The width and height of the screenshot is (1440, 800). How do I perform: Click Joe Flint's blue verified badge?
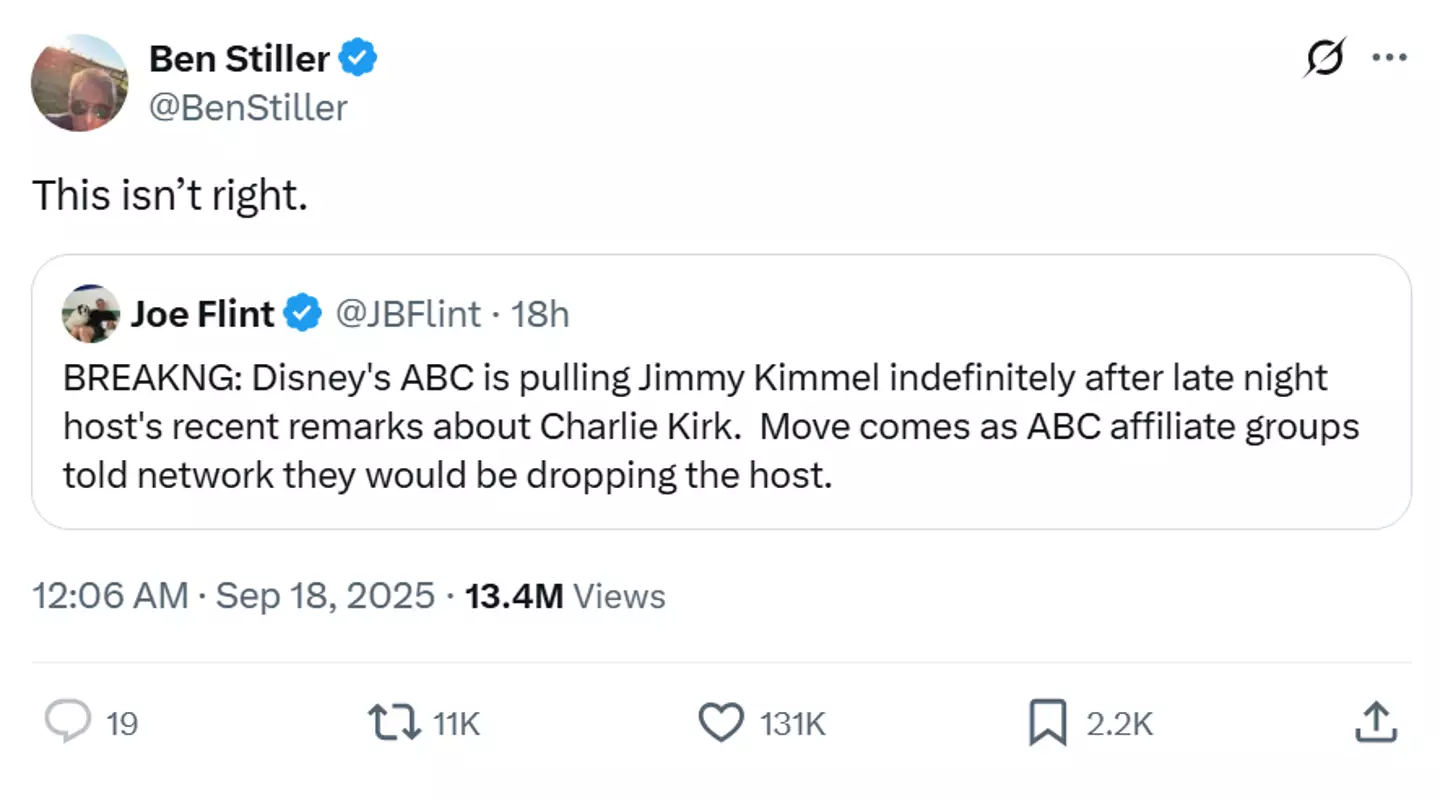pos(301,314)
